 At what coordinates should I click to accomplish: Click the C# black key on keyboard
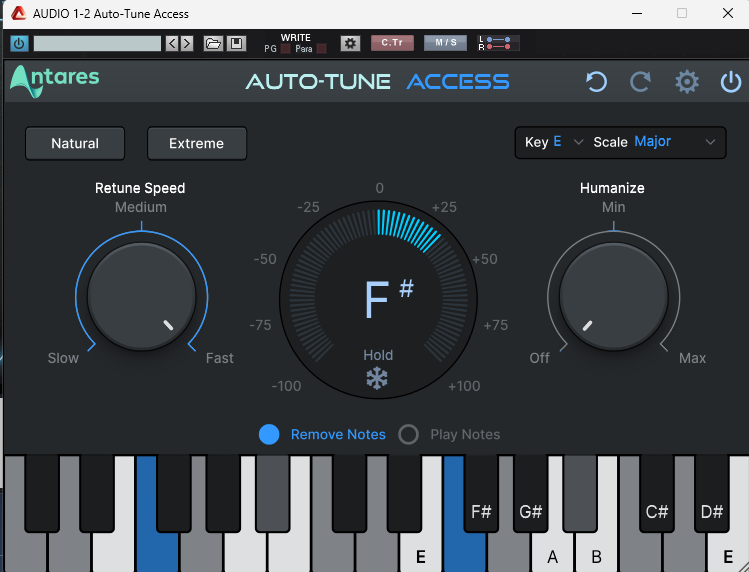click(x=656, y=494)
